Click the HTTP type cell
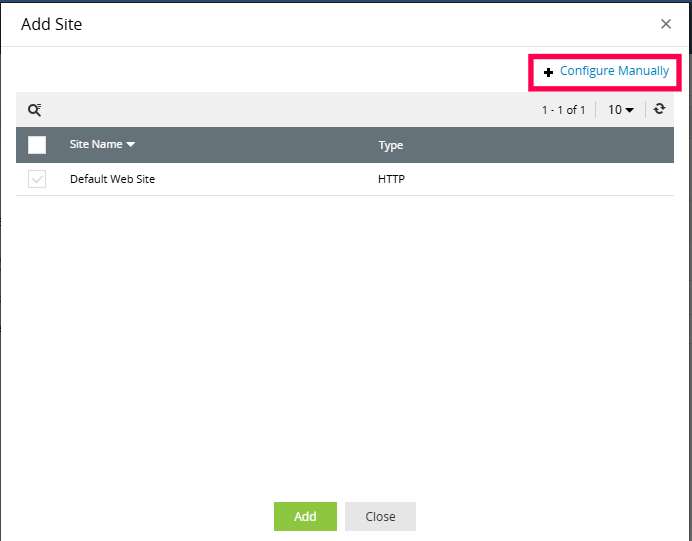 tap(391, 179)
